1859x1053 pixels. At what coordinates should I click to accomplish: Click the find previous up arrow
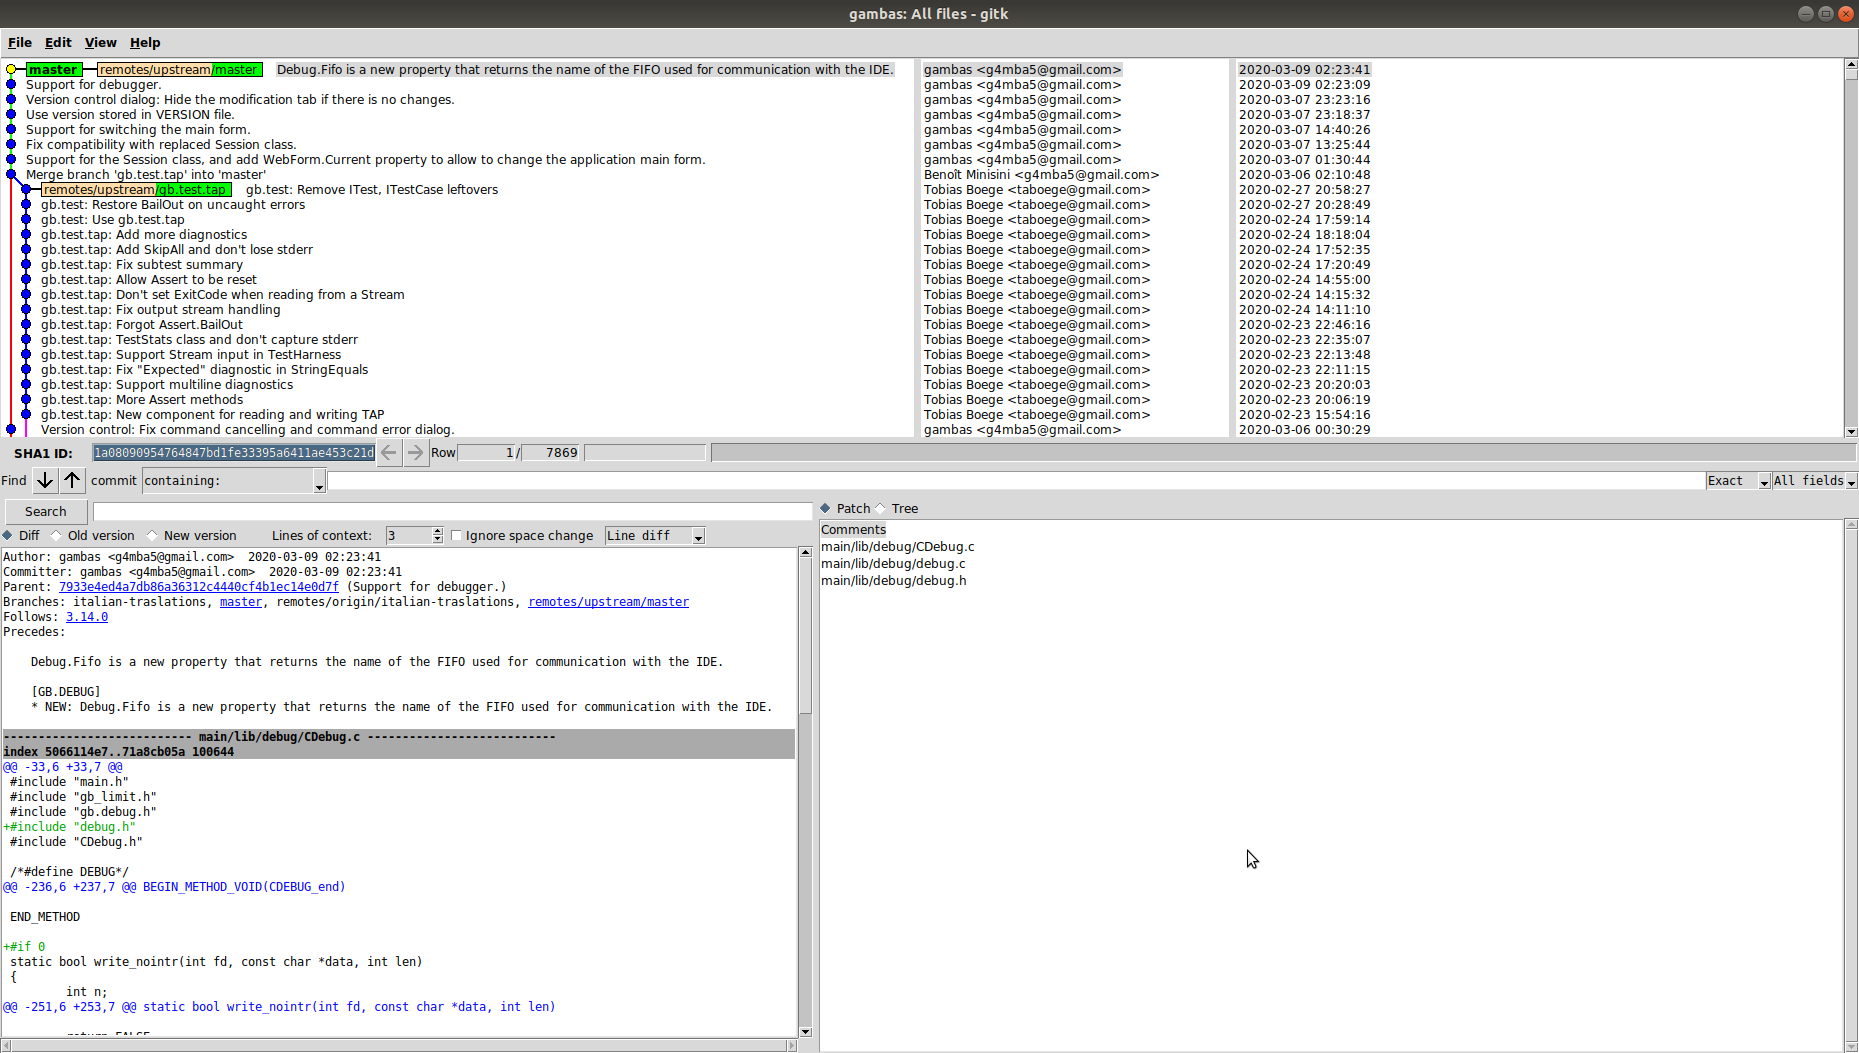point(72,481)
